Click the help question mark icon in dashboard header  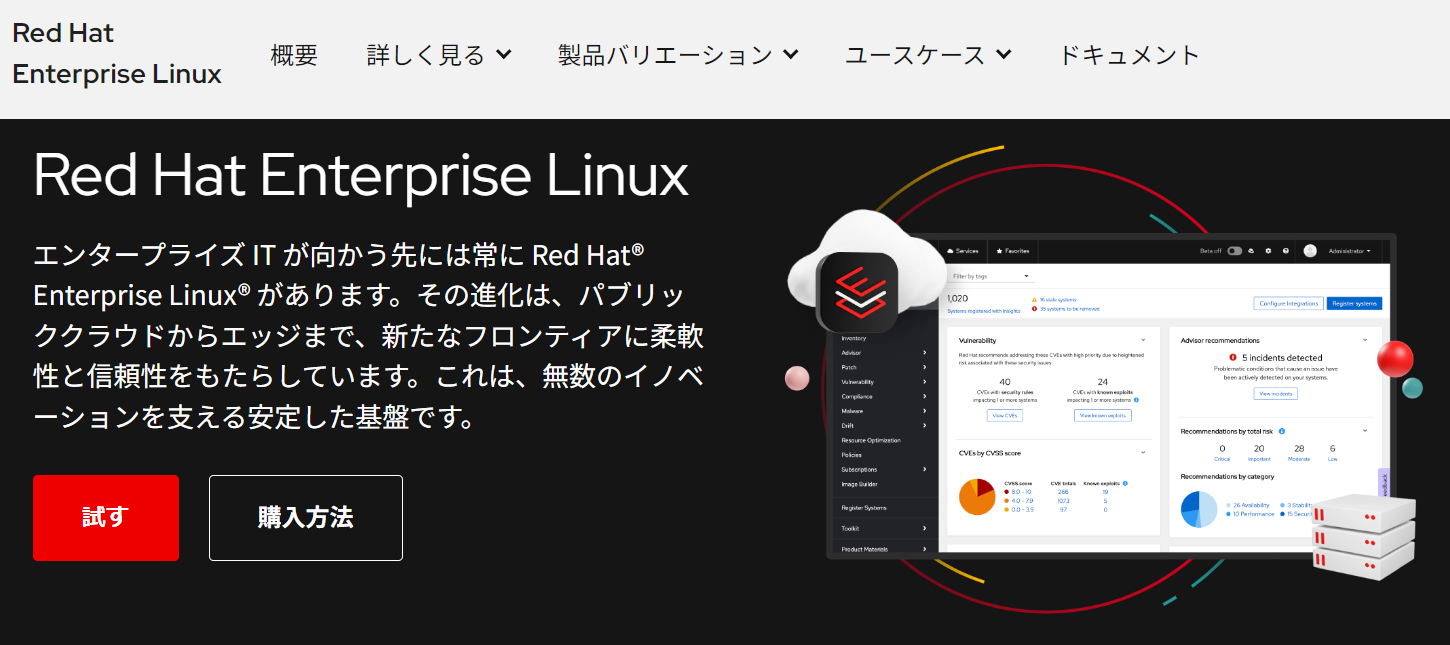[x=1285, y=251]
